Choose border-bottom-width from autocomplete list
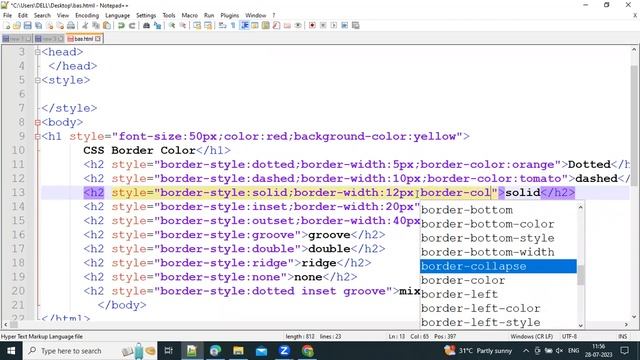Viewport: 640px width, 360px height. click(x=498, y=252)
